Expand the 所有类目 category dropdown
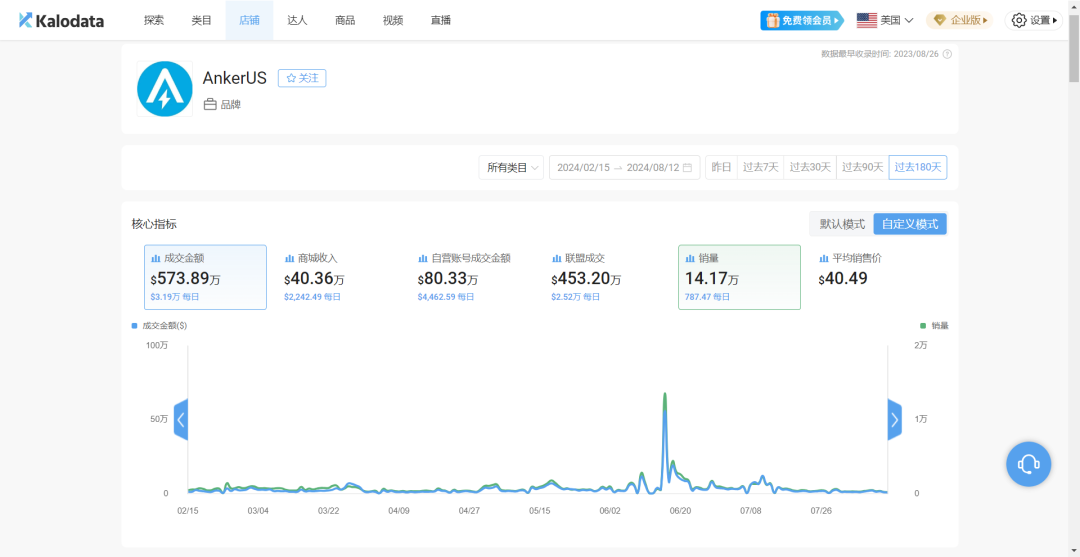The image size is (1080, 557). [512, 168]
